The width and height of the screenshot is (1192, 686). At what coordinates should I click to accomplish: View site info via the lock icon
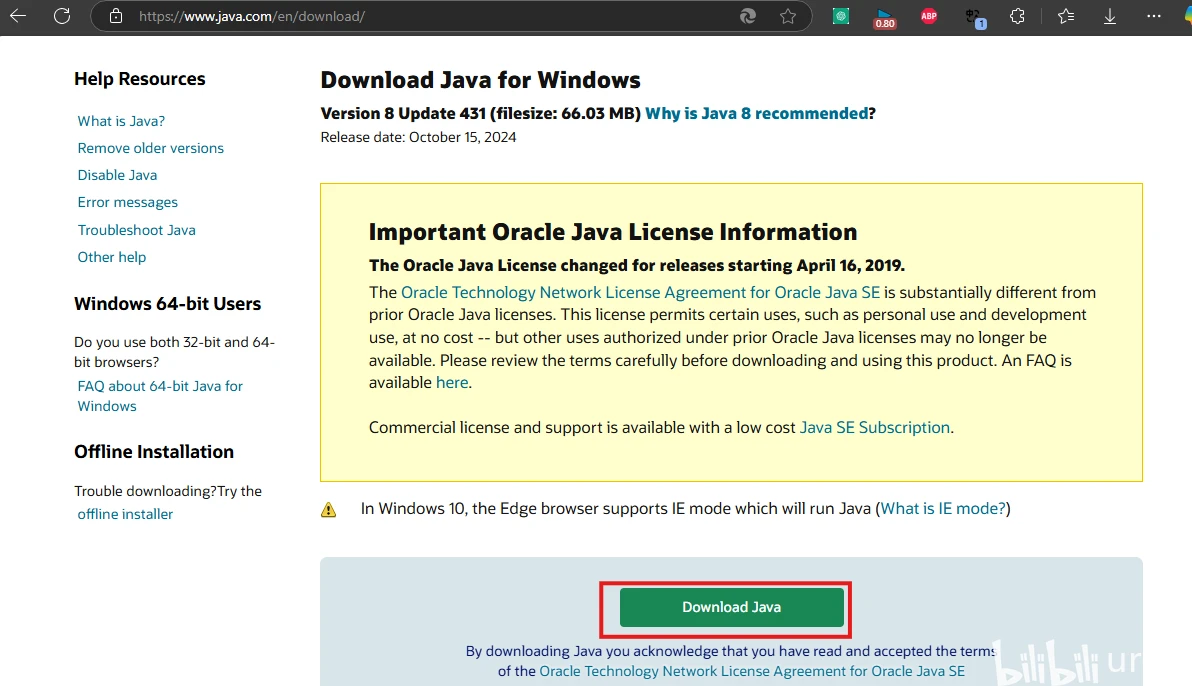(x=116, y=16)
